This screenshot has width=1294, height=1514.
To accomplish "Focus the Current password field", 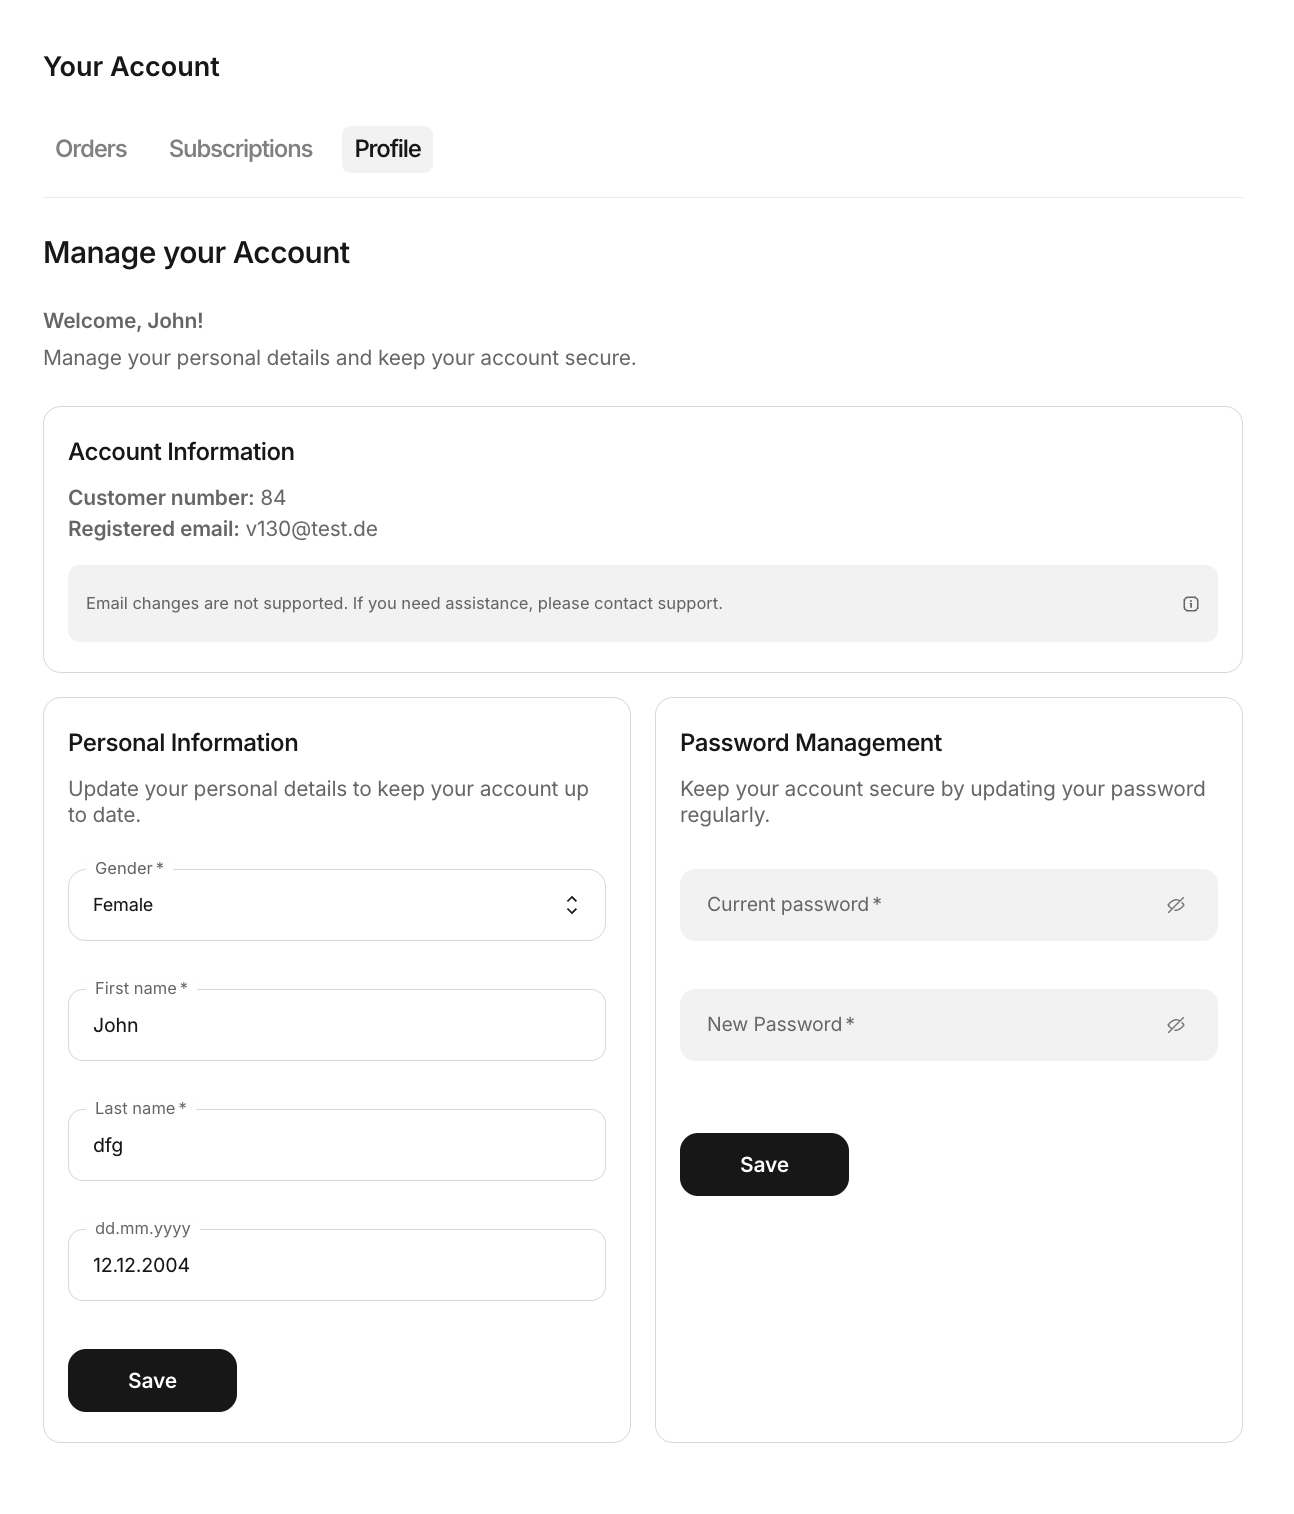I will point(920,905).
